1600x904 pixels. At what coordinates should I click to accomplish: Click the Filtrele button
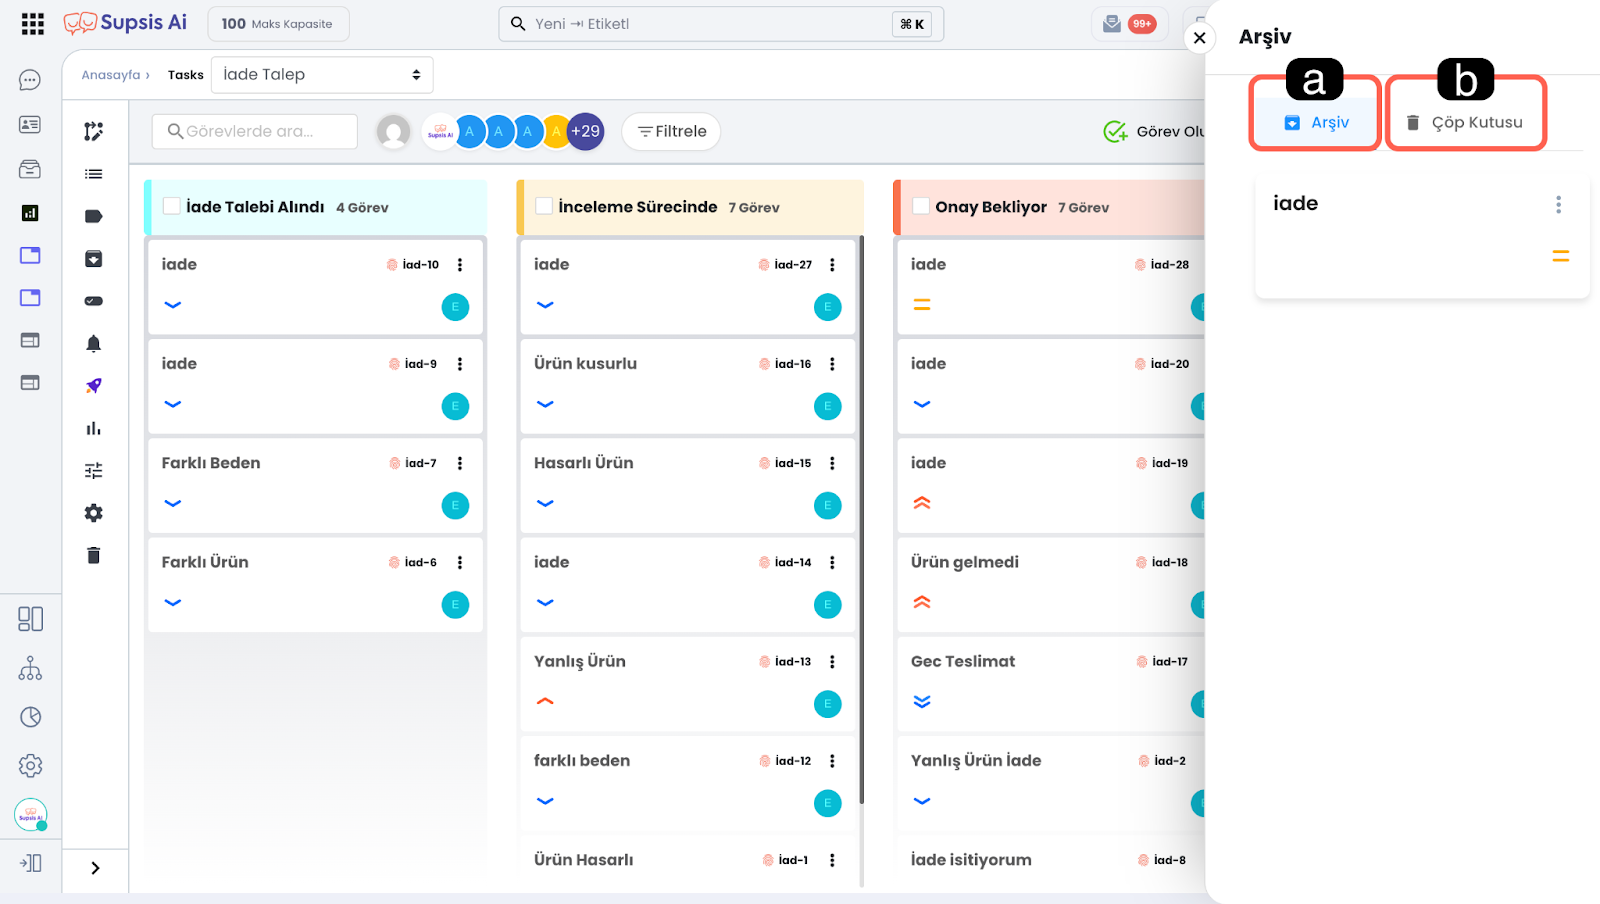coord(671,131)
